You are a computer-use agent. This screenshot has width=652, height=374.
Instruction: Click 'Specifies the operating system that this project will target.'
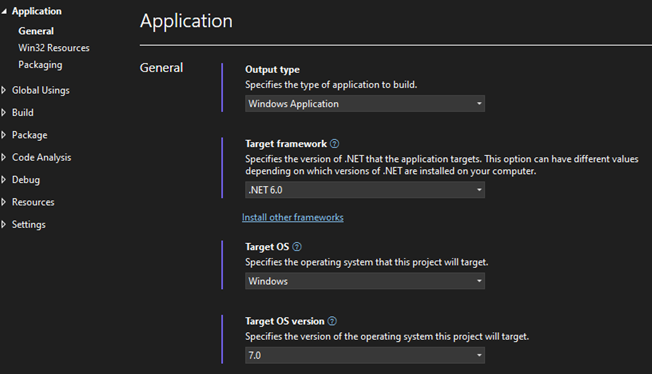coord(367,263)
